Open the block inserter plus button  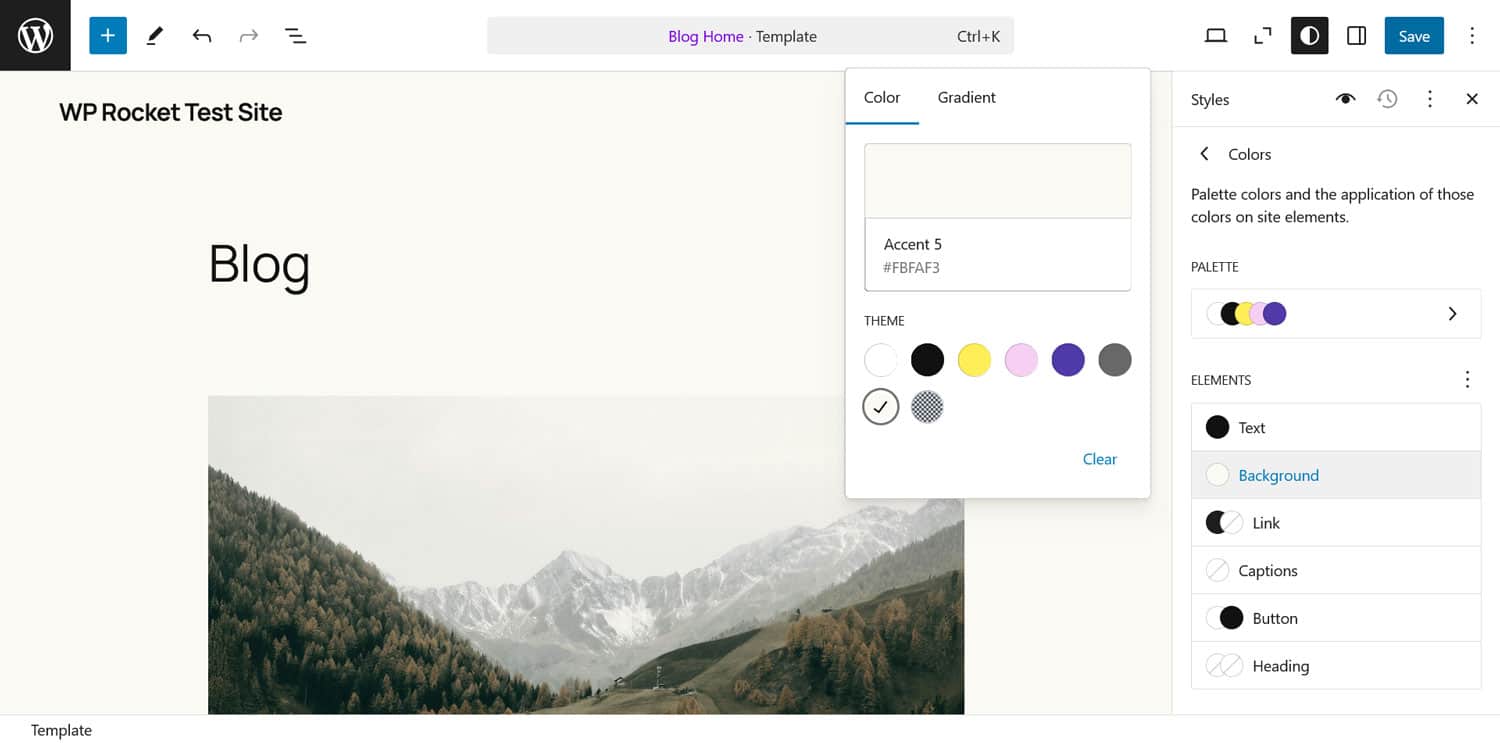(x=108, y=36)
